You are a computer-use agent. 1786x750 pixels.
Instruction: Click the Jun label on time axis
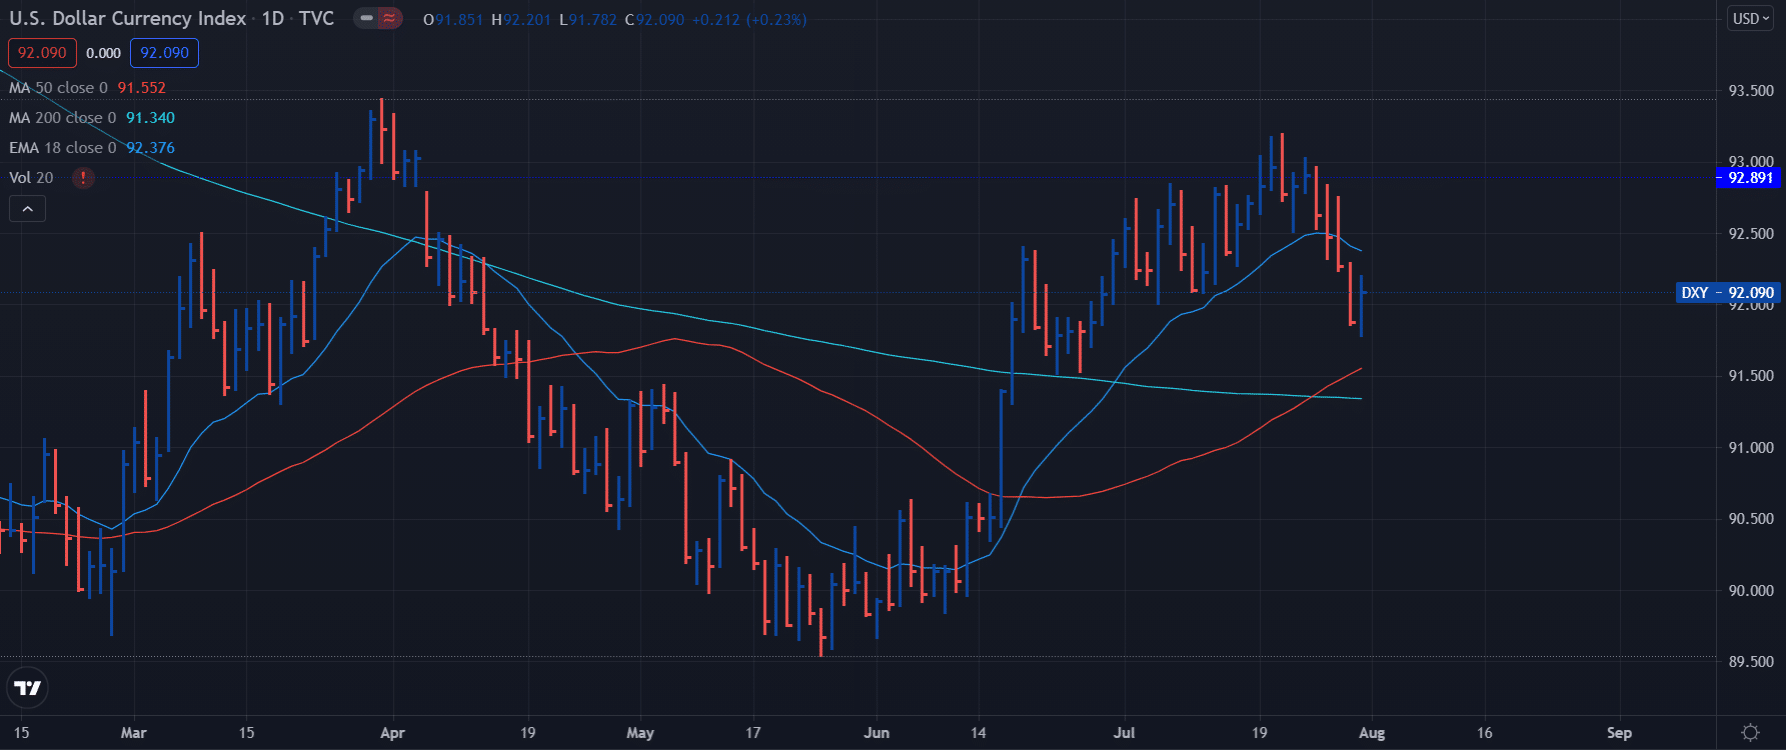[x=877, y=733]
